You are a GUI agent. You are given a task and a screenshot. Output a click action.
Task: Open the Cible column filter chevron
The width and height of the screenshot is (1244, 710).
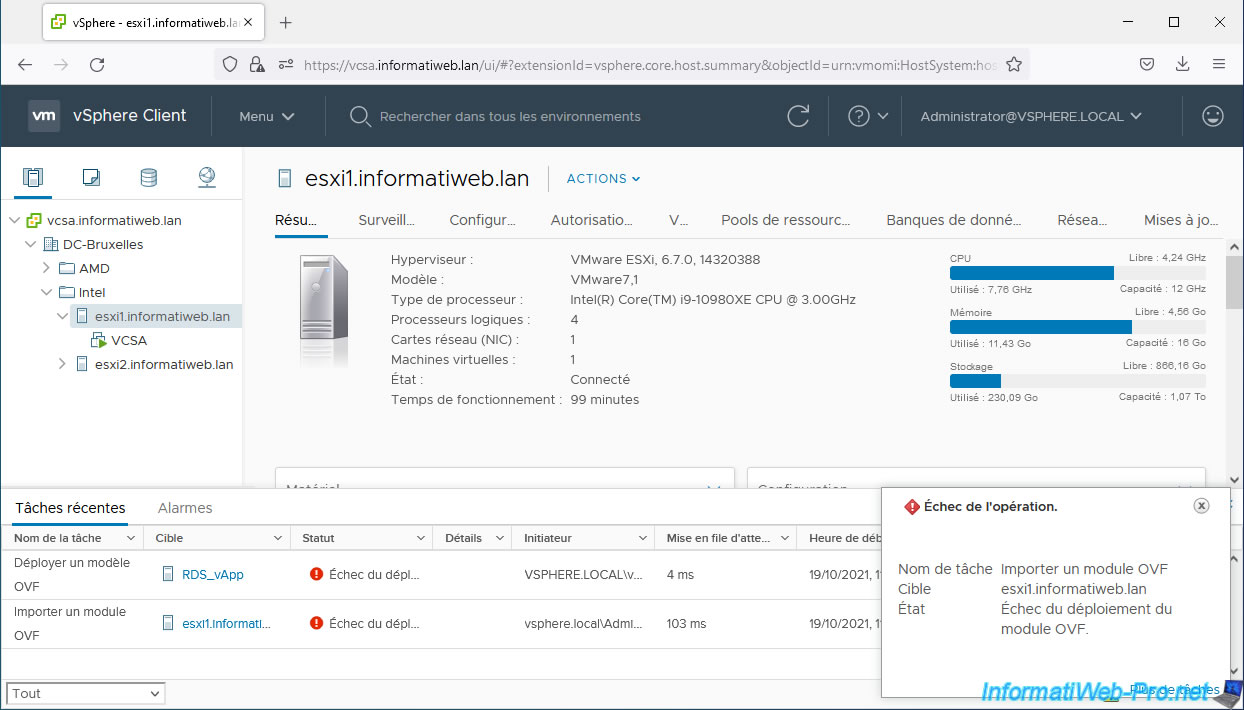[x=278, y=538]
